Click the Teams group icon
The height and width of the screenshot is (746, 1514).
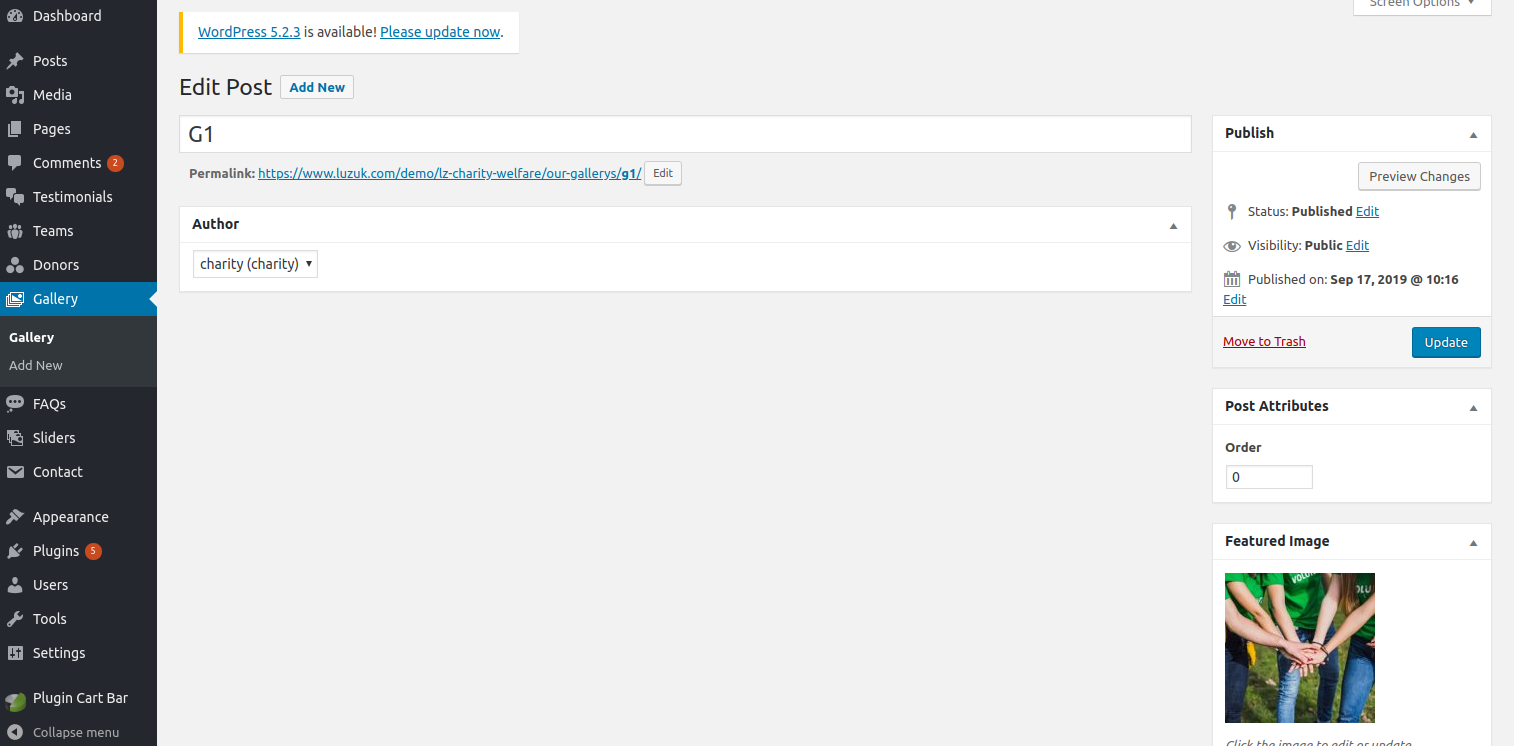point(15,231)
